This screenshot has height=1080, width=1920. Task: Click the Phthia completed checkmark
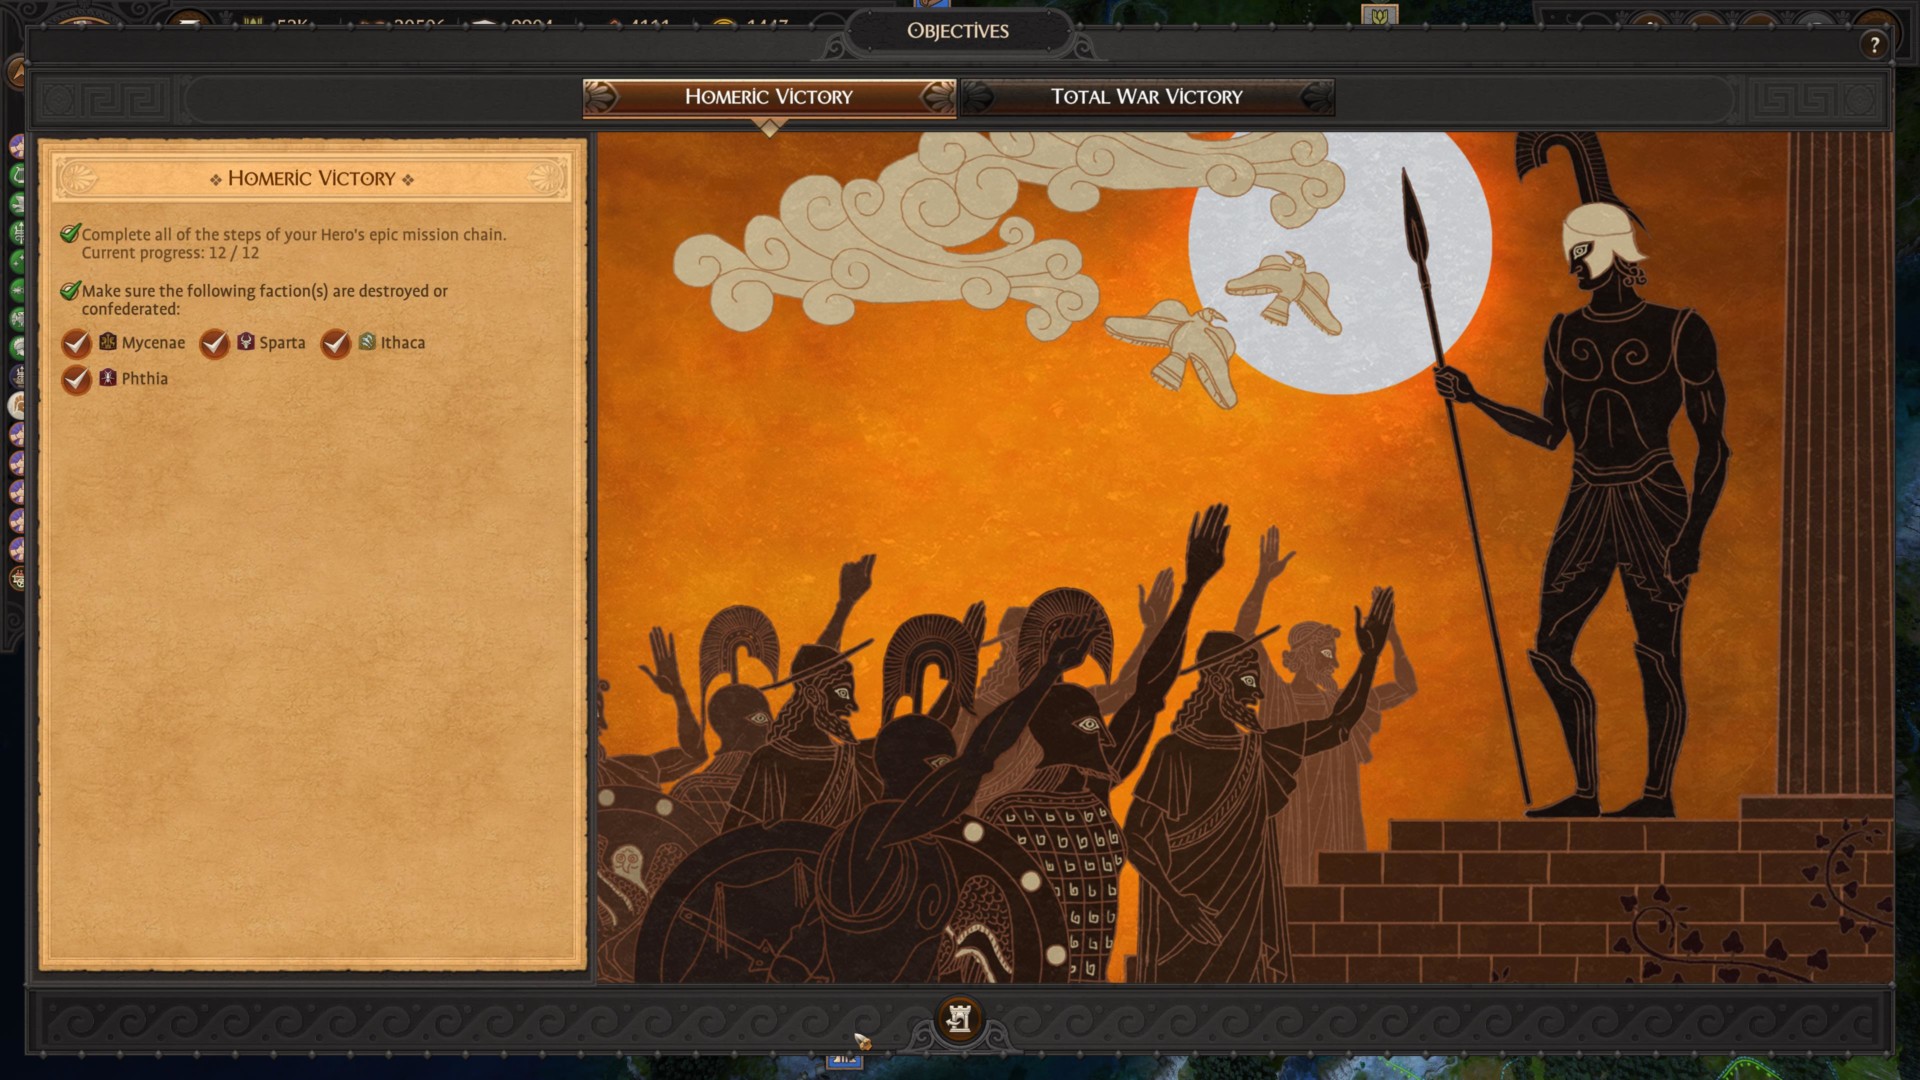[x=76, y=379]
